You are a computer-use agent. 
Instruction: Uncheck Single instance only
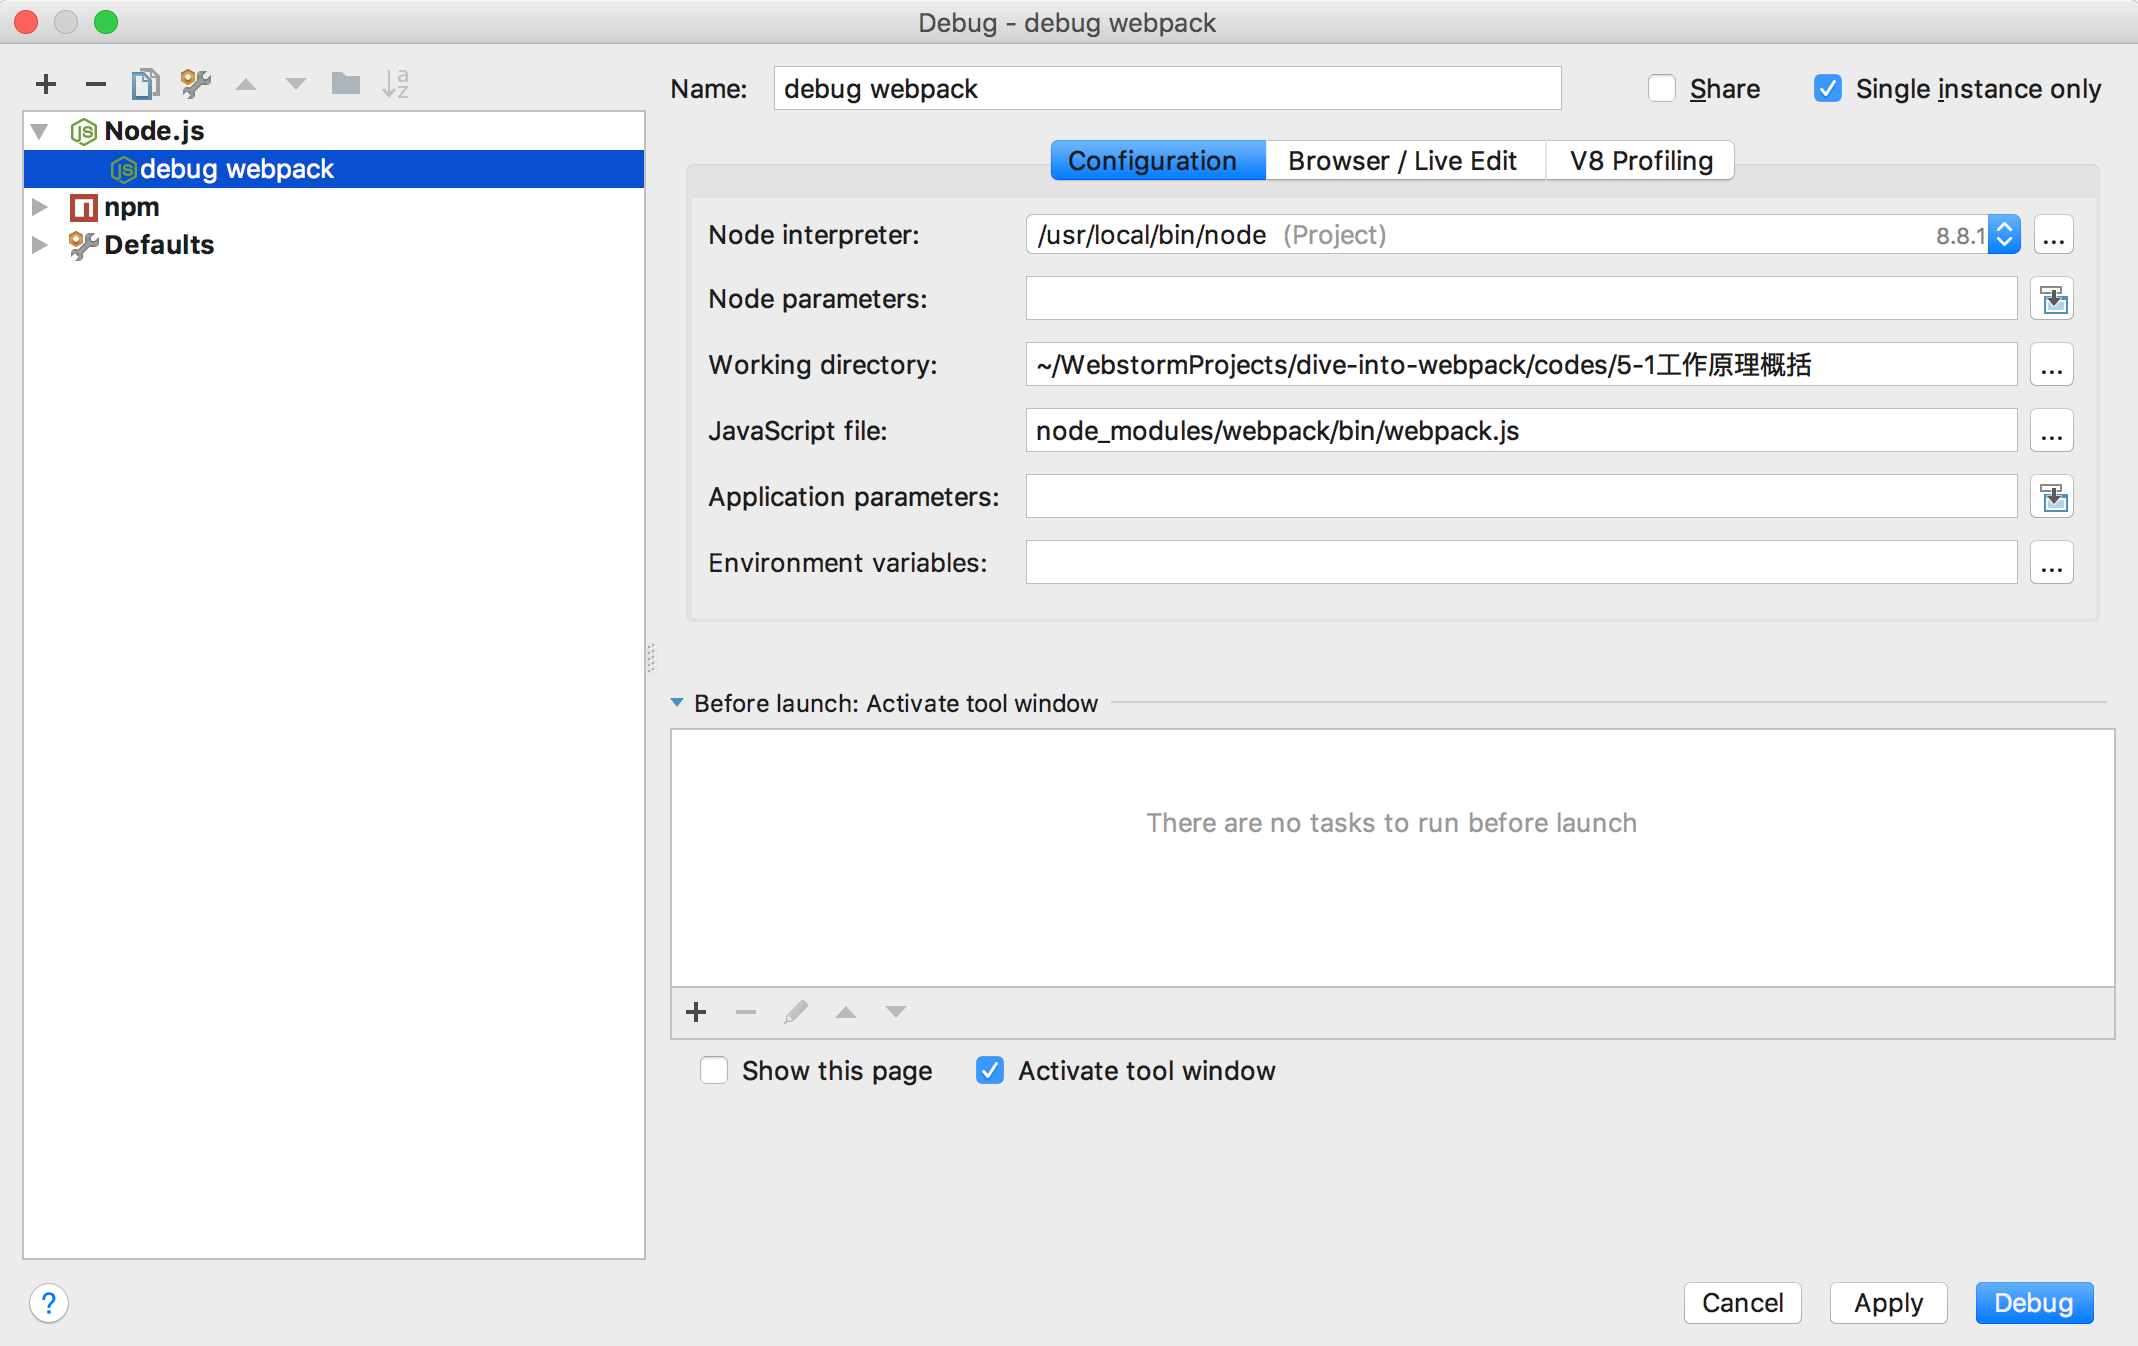click(x=1828, y=89)
